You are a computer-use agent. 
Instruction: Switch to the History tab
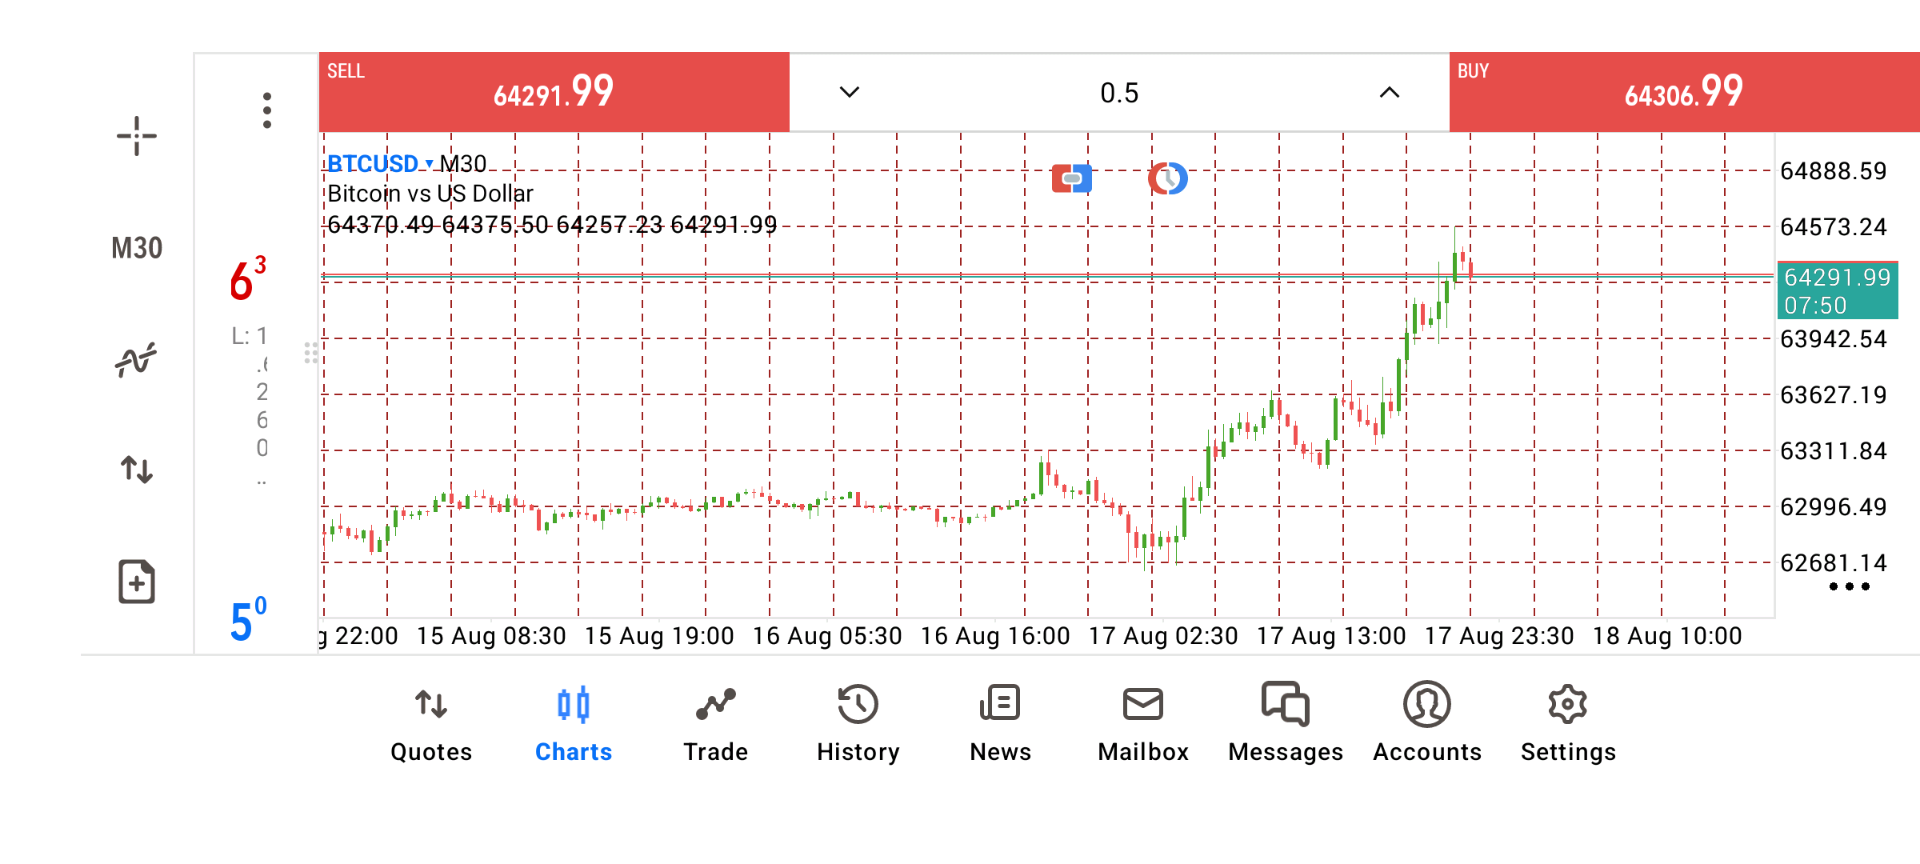(x=858, y=724)
